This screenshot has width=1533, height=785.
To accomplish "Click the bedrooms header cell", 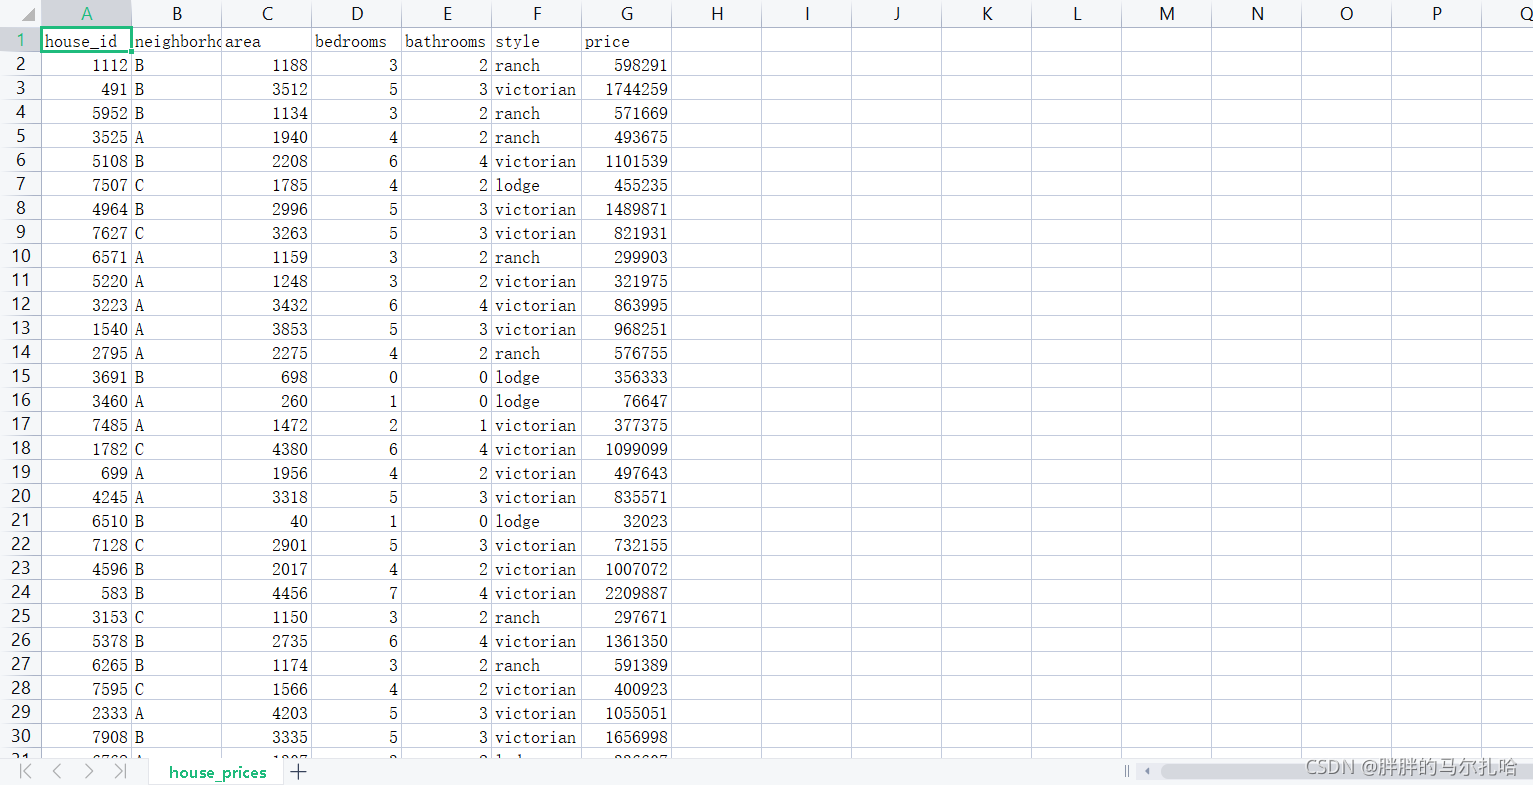I will tap(357, 41).
